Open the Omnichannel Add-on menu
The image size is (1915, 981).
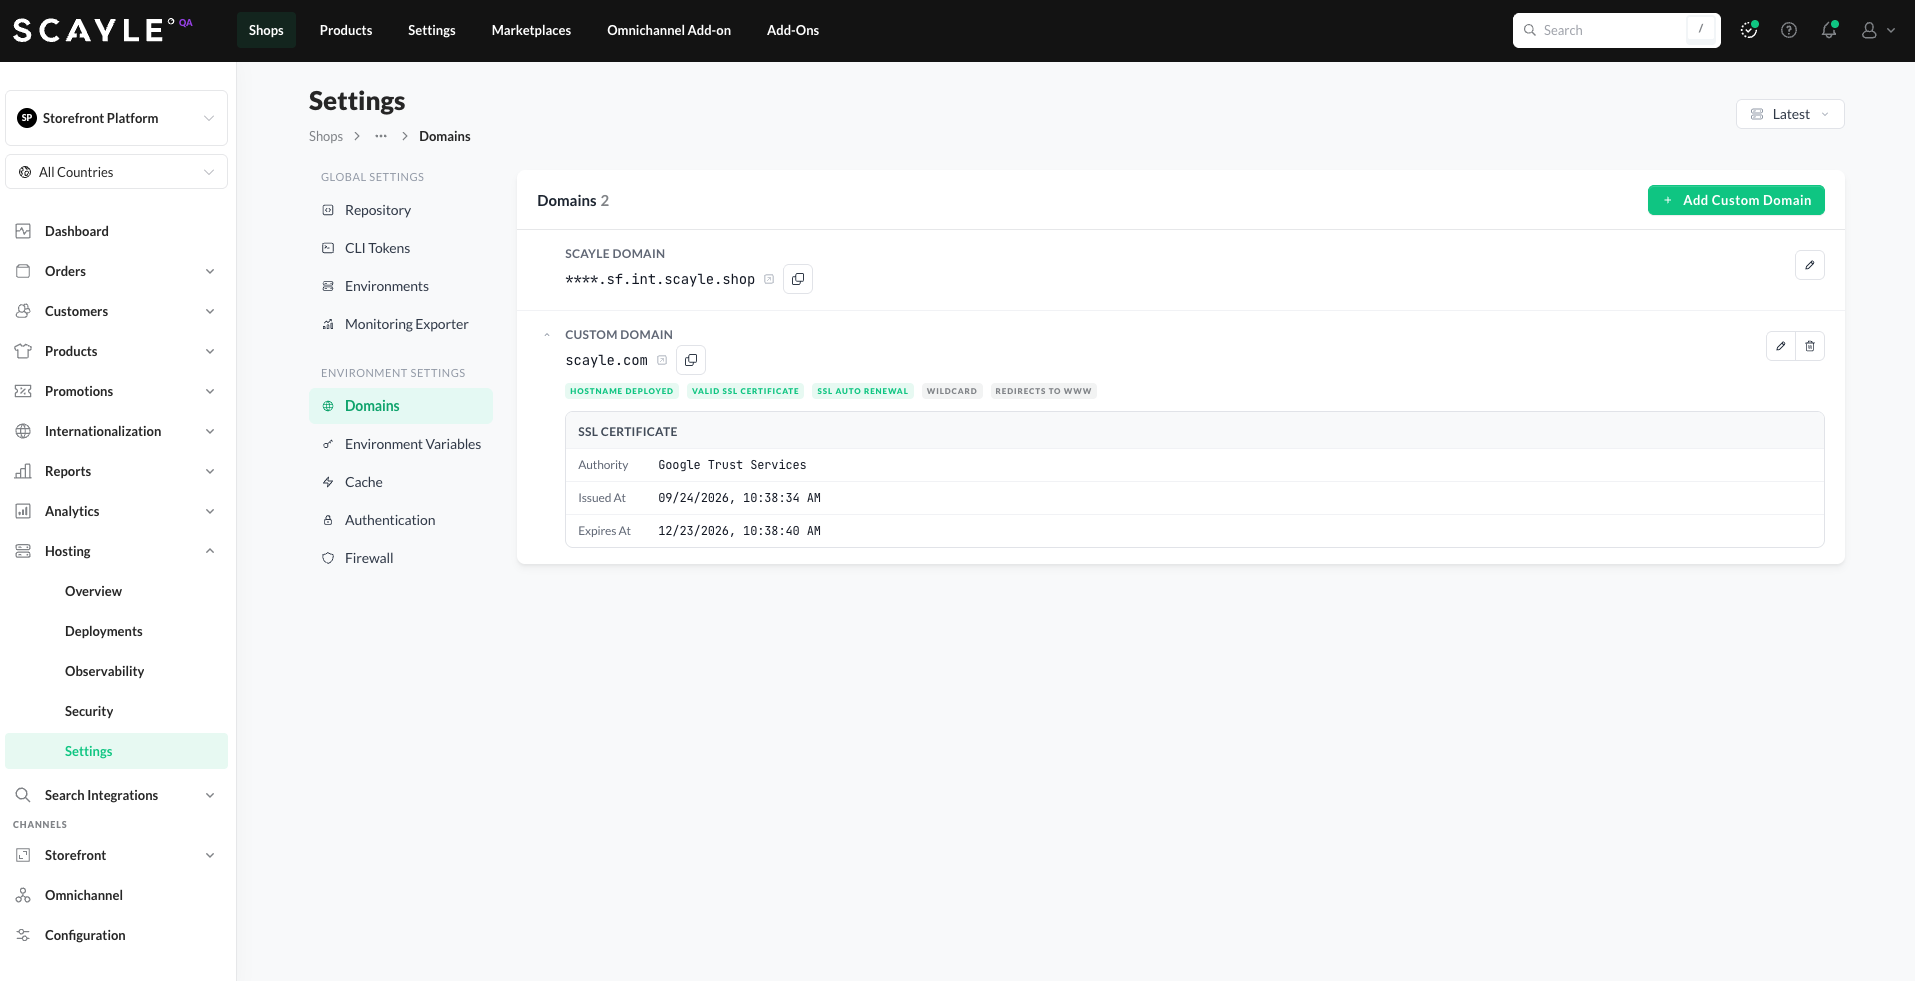(669, 30)
